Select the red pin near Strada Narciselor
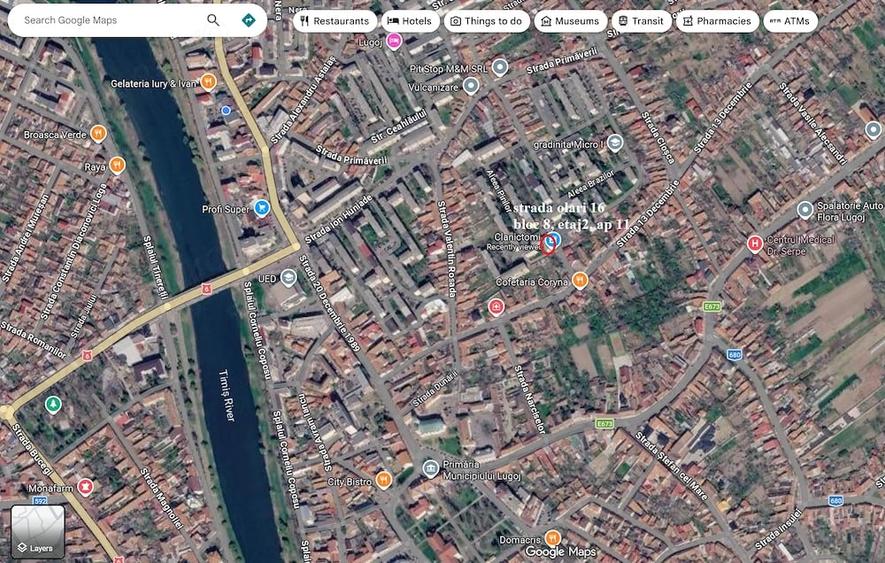This screenshot has width=885, height=563. [496, 307]
